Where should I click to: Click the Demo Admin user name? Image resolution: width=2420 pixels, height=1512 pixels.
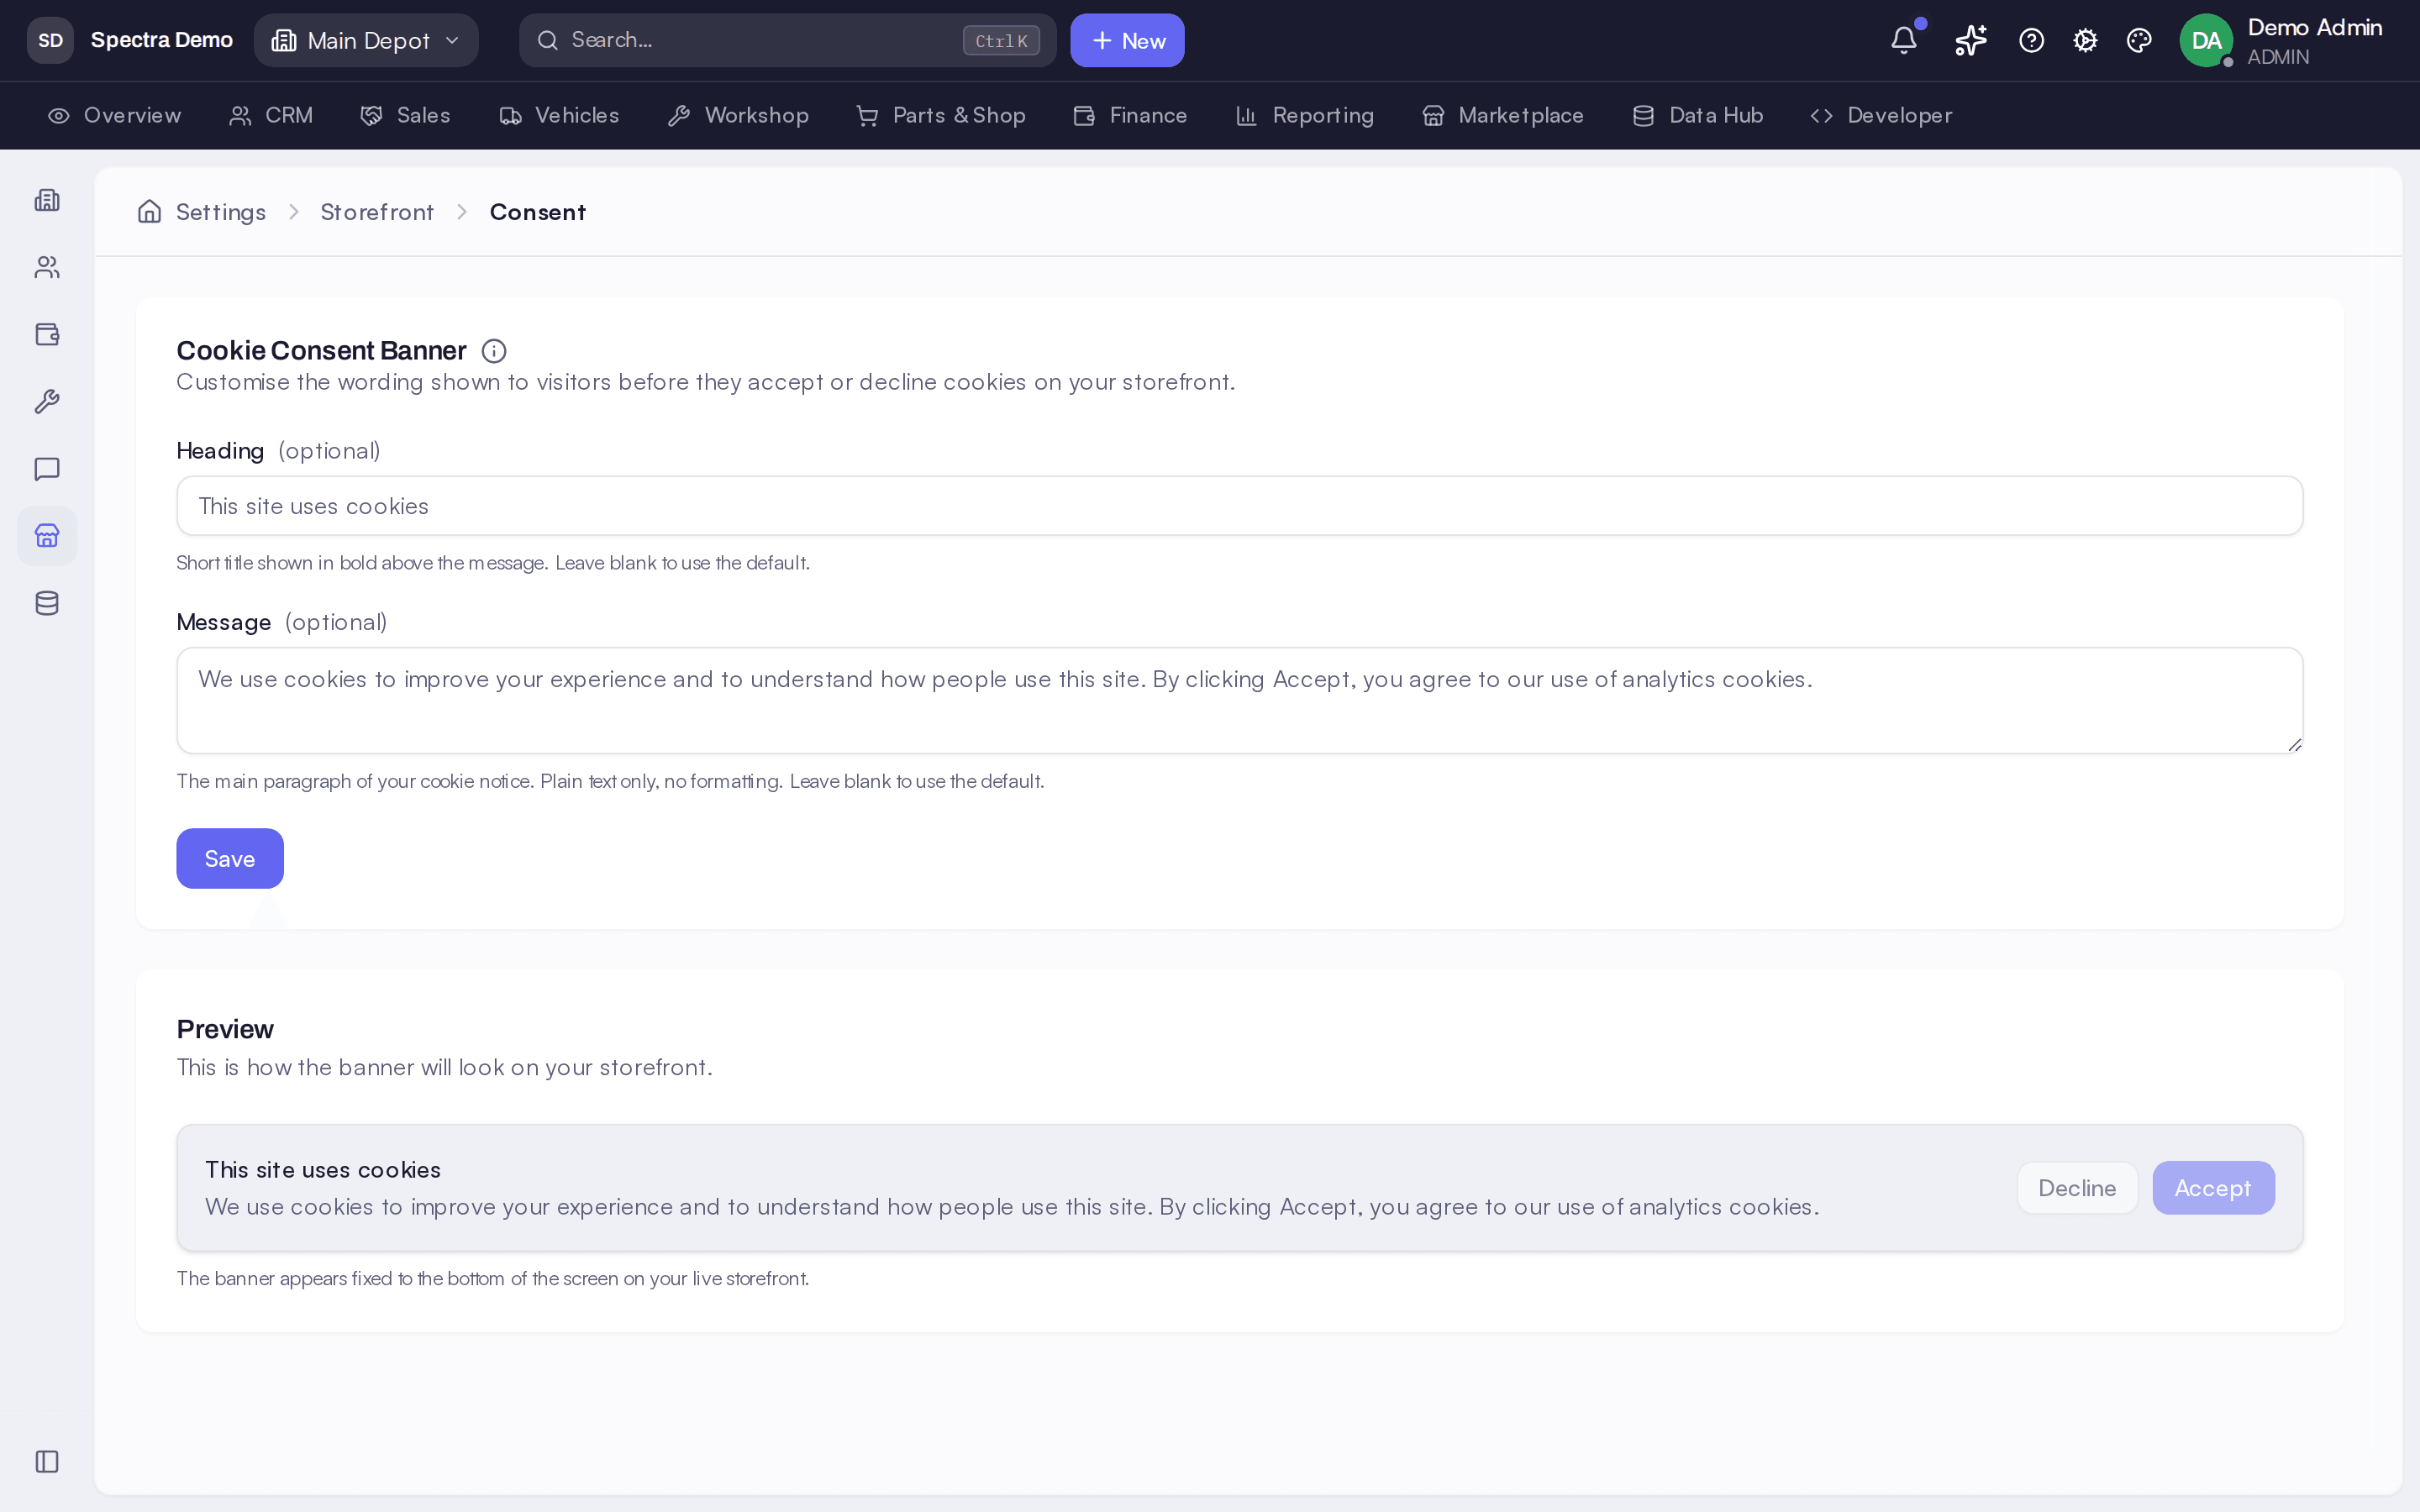(x=2315, y=28)
